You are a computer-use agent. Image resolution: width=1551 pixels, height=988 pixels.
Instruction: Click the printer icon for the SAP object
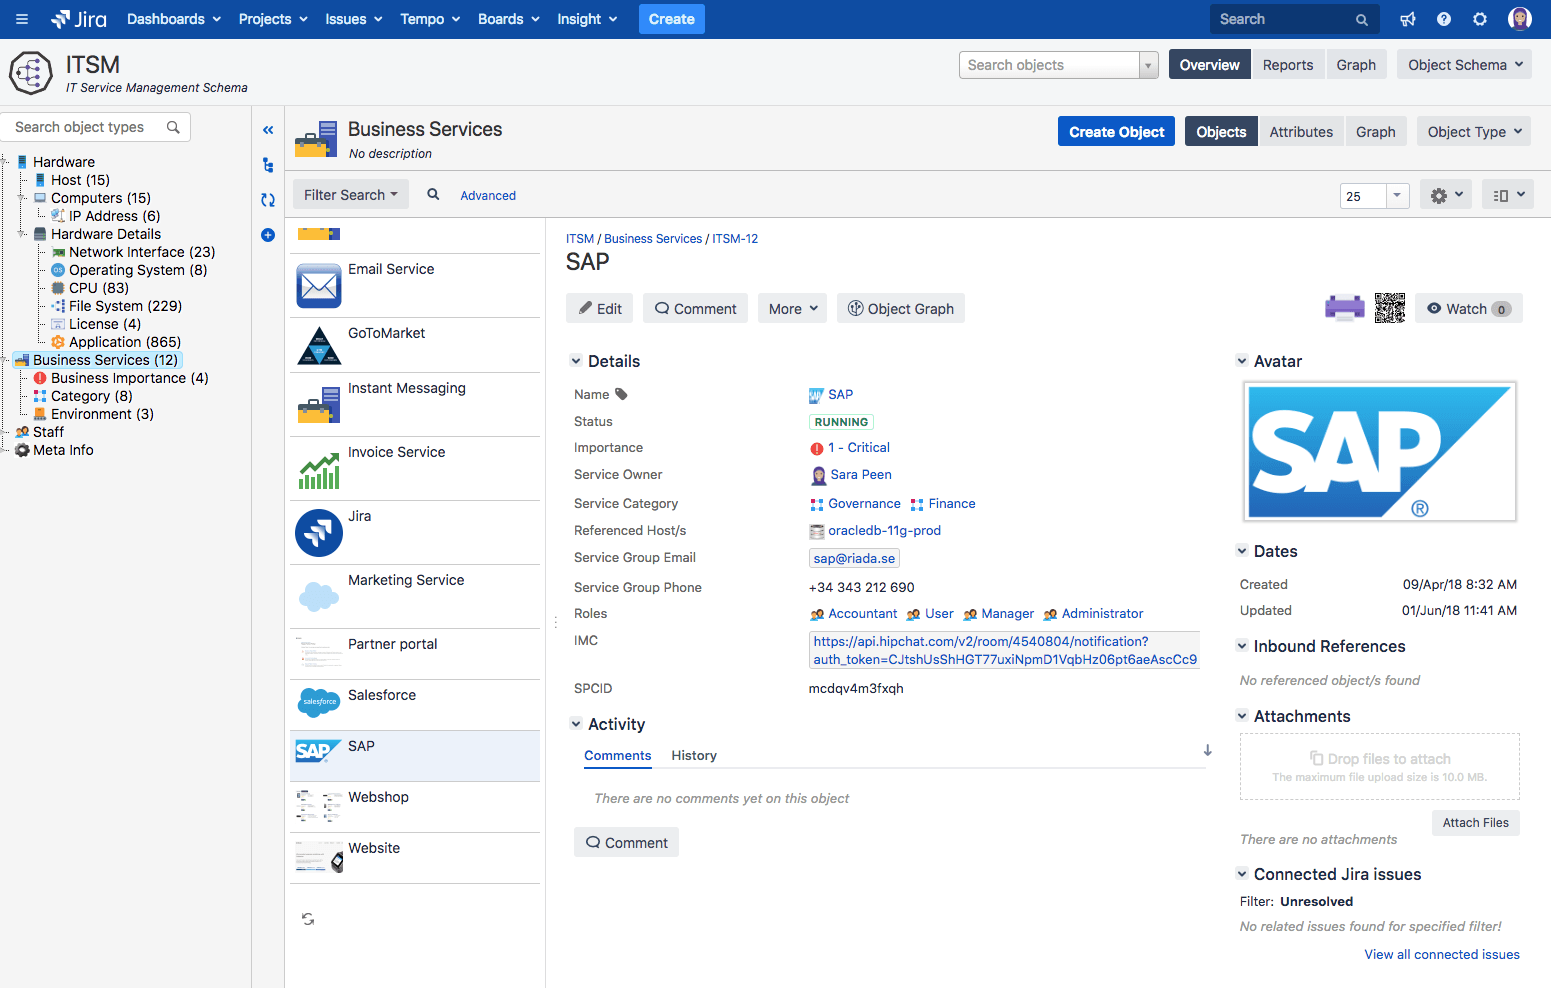1344,308
